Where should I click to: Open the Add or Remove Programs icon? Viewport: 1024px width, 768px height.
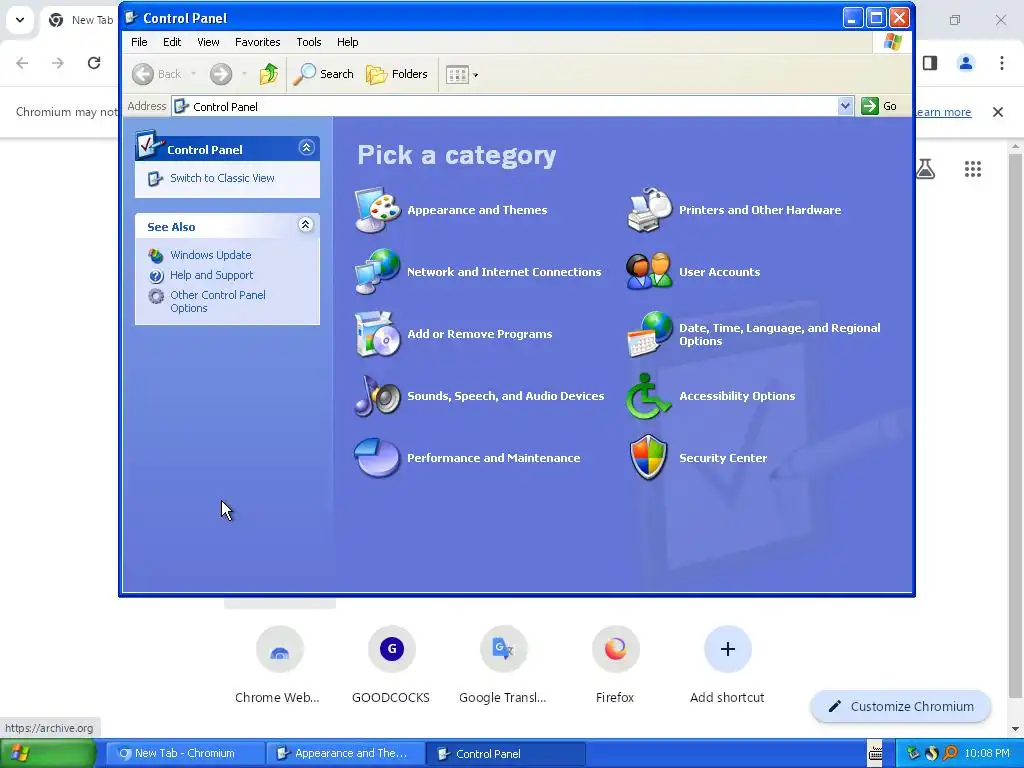coord(377,334)
